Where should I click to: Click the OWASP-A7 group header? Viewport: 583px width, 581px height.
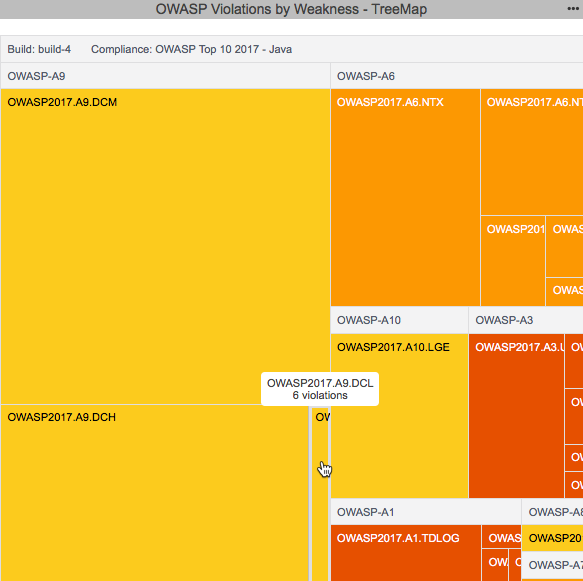(x=553, y=565)
